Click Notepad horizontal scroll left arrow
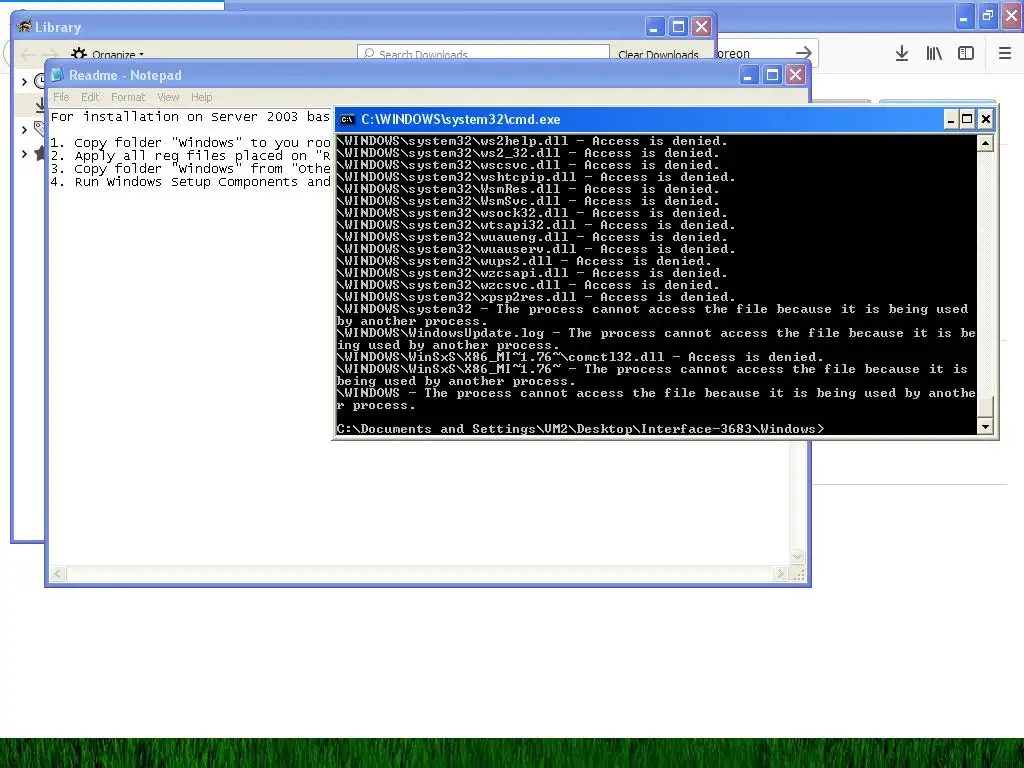 tap(57, 573)
